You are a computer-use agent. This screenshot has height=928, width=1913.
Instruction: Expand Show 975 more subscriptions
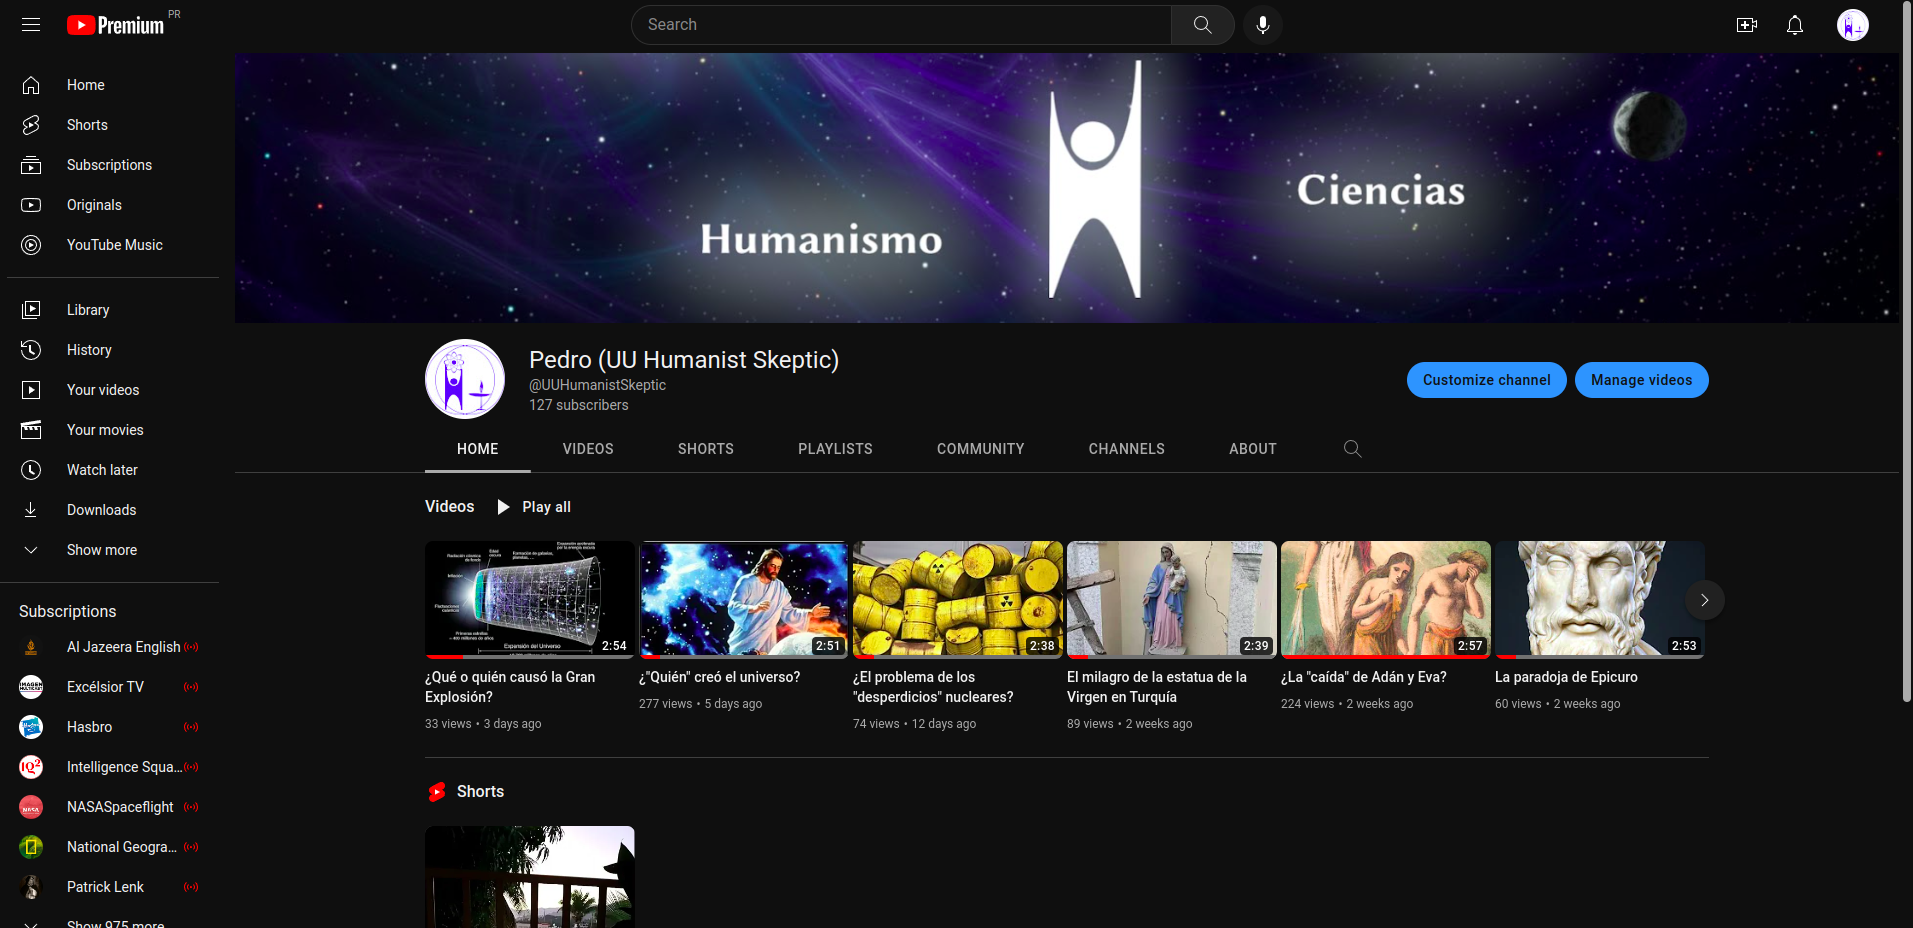115,921
